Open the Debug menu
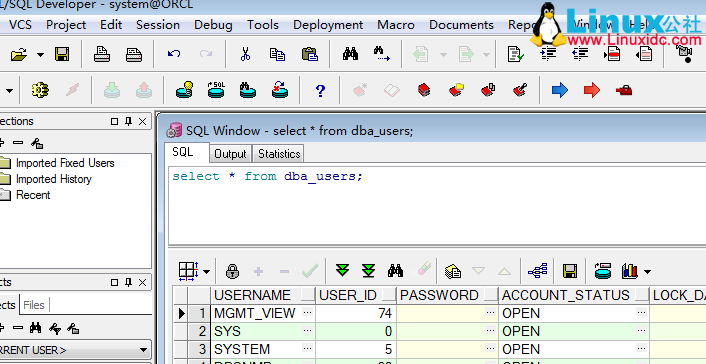706x364 pixels. click(x=213, y=25)
